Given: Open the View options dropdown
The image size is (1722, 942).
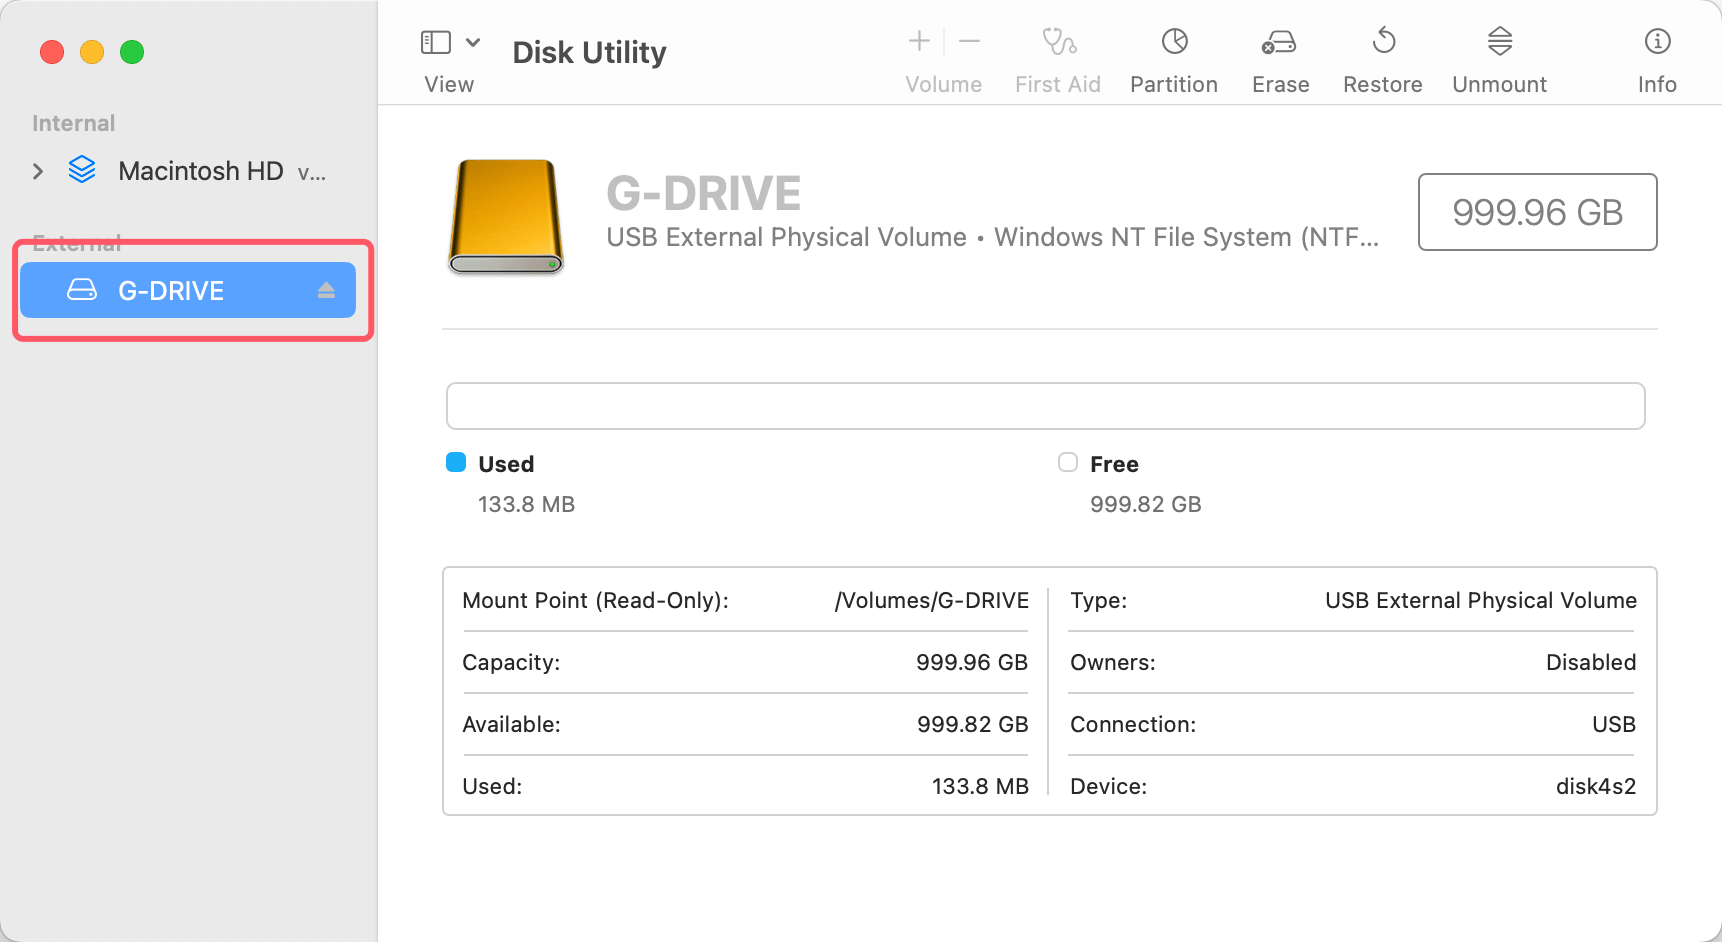Looking at the screenshot, I should click(x=473, y=41).
